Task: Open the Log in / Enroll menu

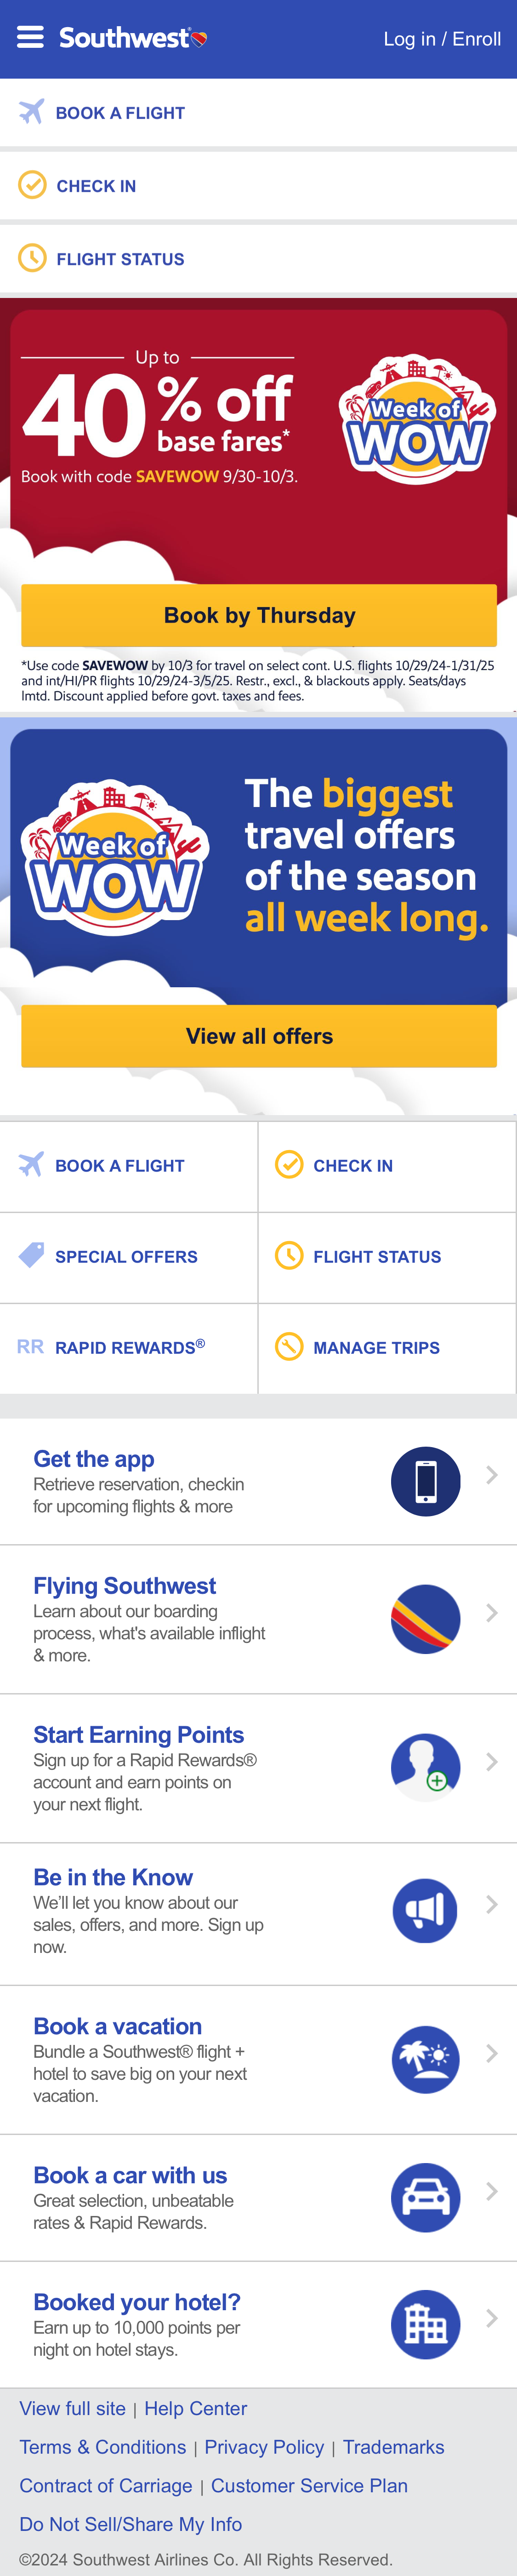Action: [443, 38]
